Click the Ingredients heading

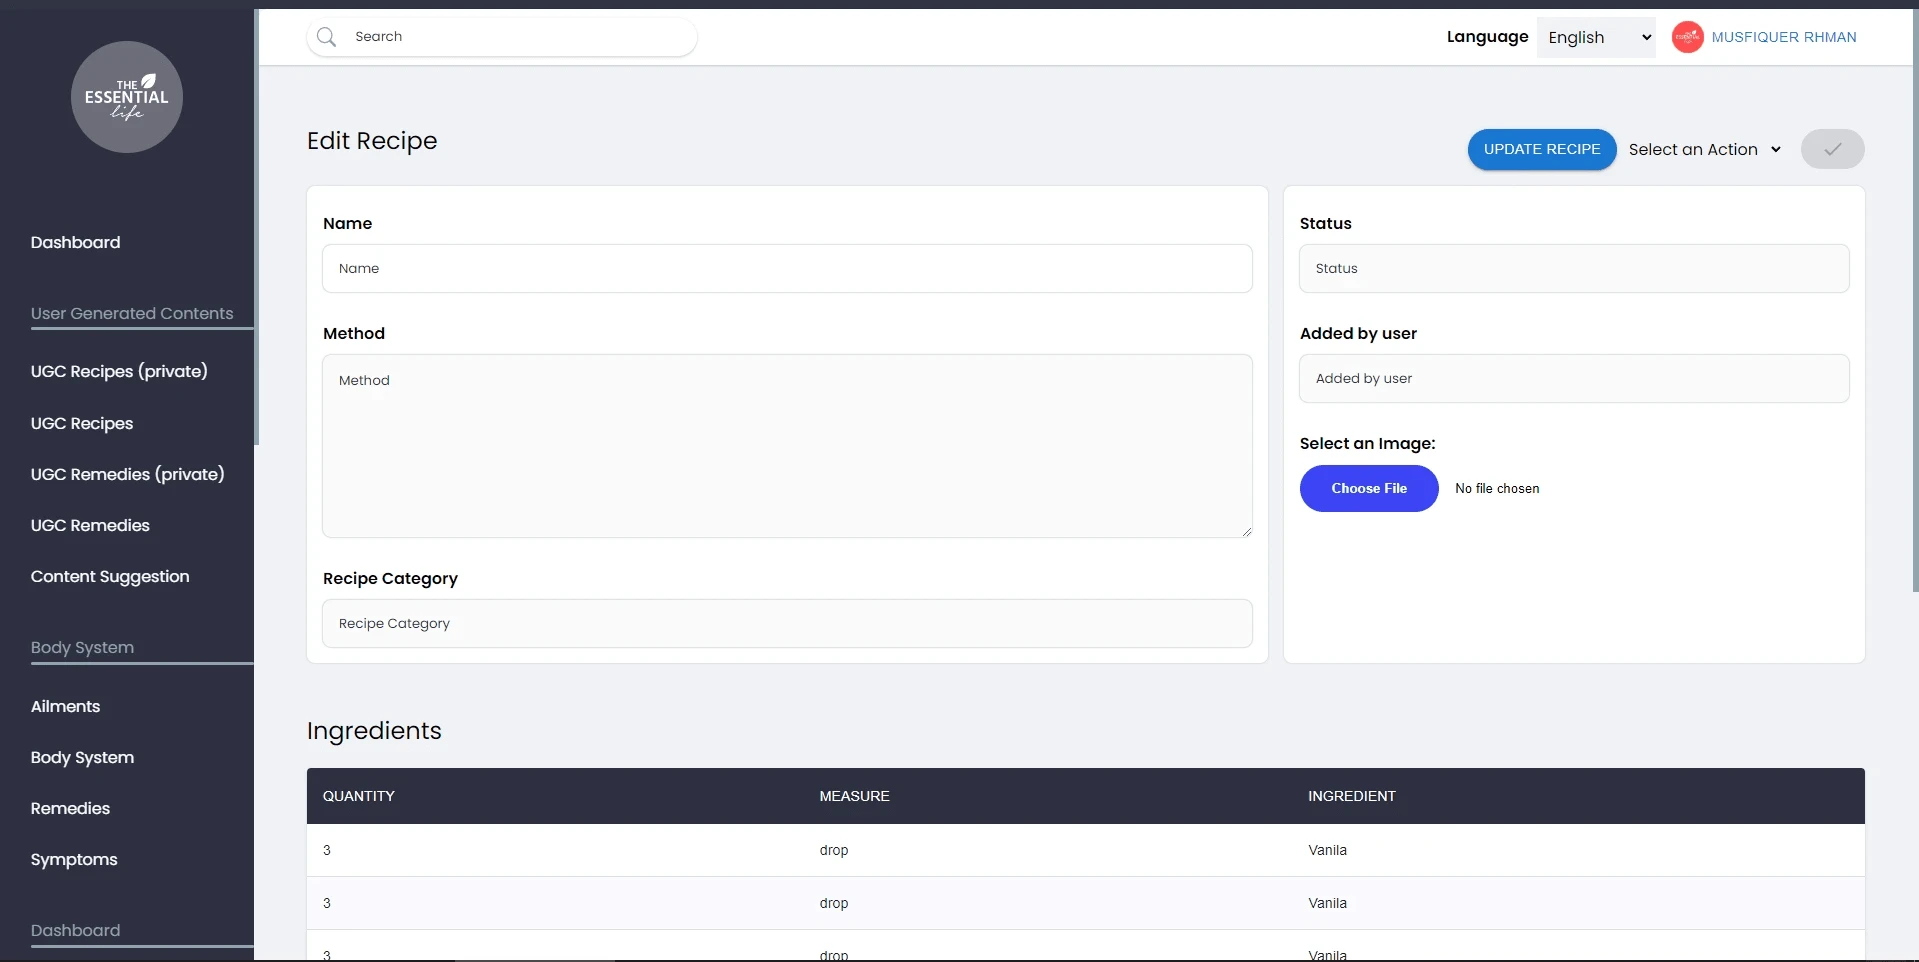[374, 730]
